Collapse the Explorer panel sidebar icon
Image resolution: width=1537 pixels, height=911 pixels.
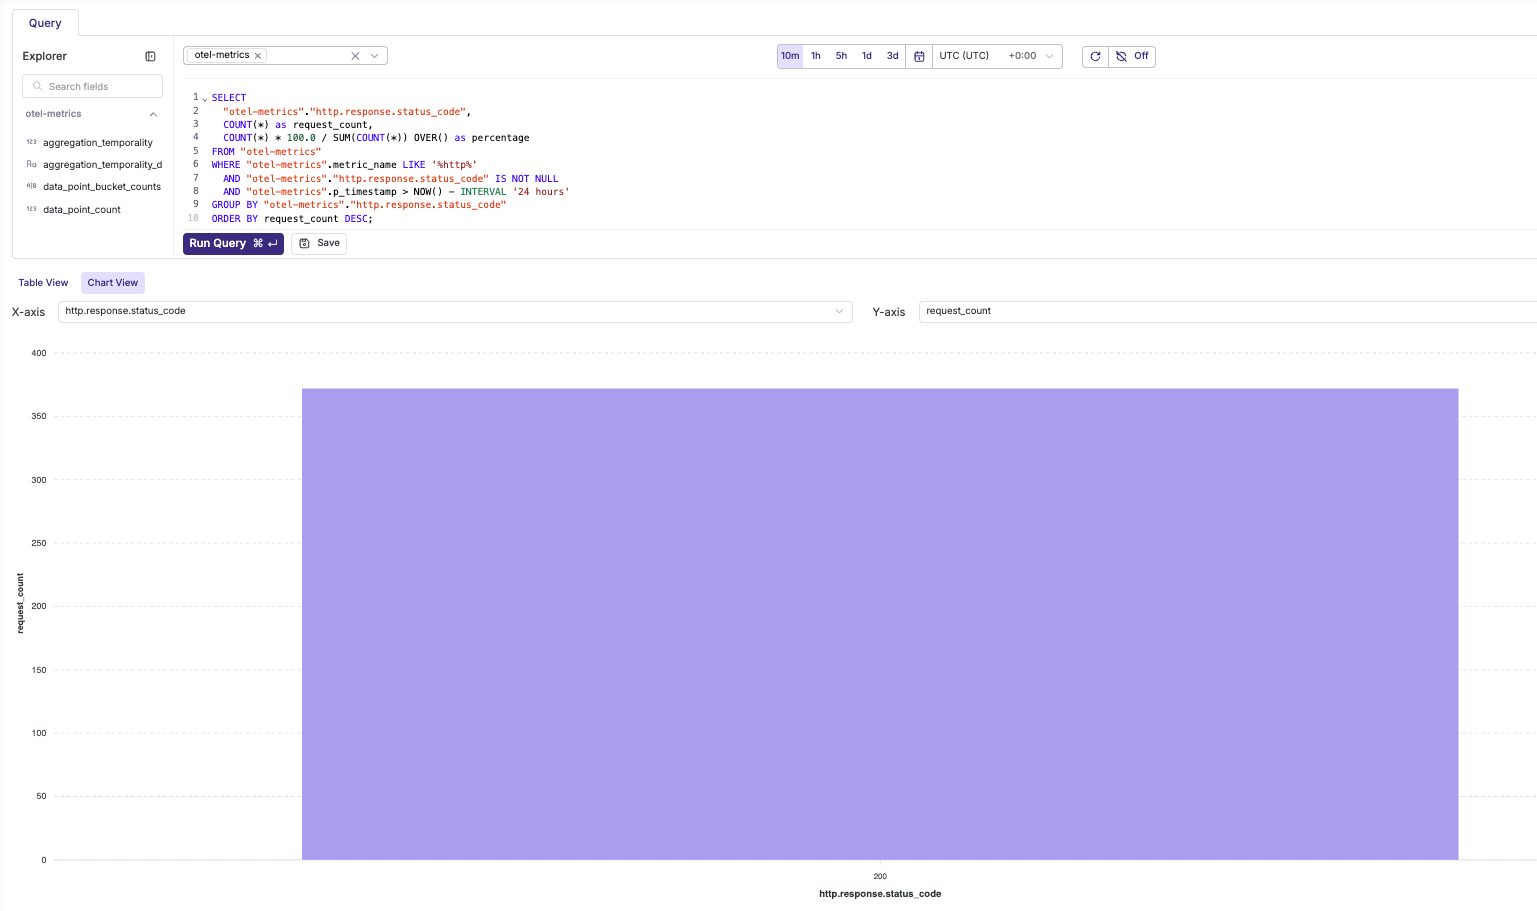150,56
